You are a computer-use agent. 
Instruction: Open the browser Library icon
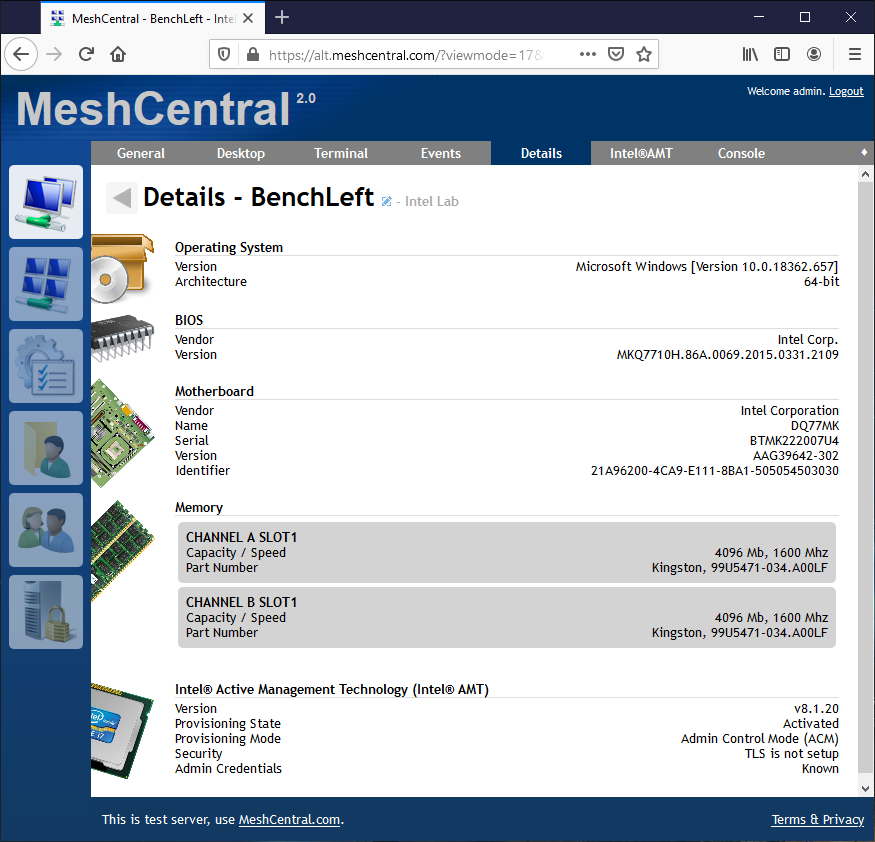pyautogui.click(x=750, y=54)
